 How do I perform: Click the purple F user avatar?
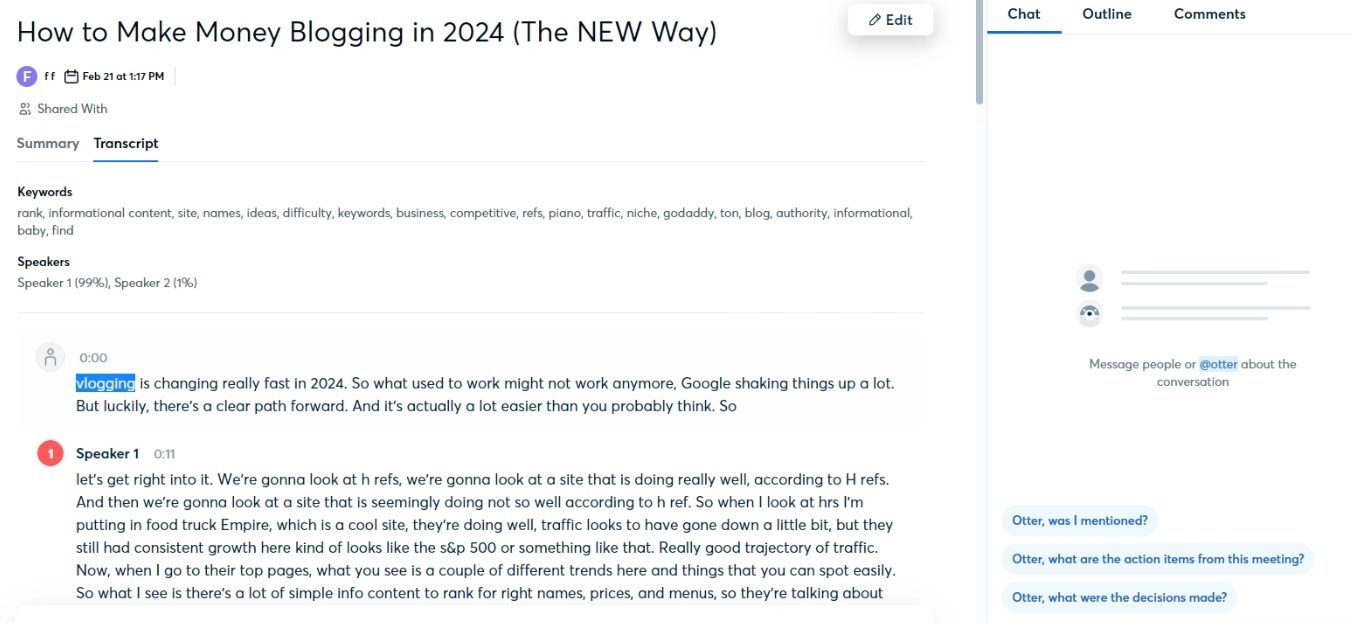pos(27,76)
